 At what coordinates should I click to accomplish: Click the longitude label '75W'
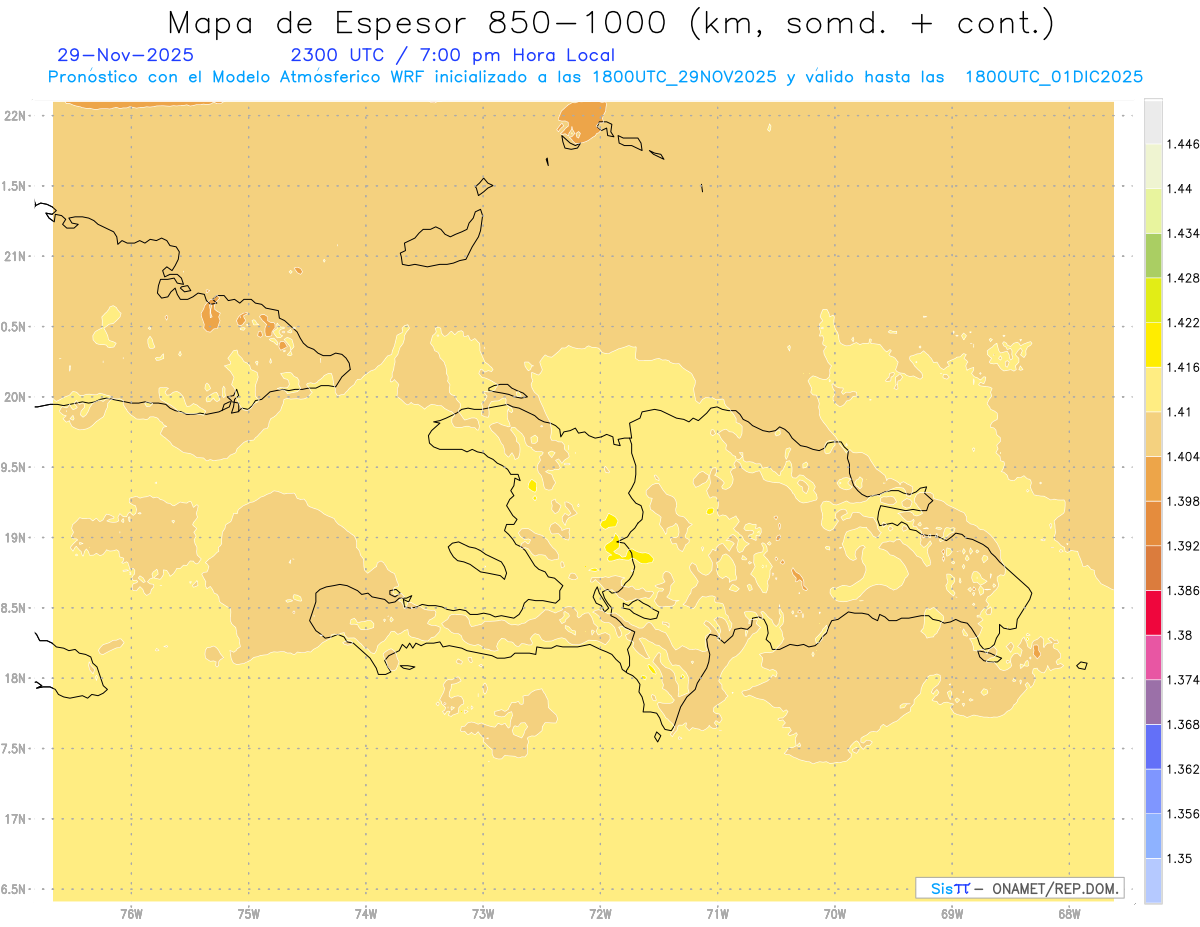click(x=249, y=914)
